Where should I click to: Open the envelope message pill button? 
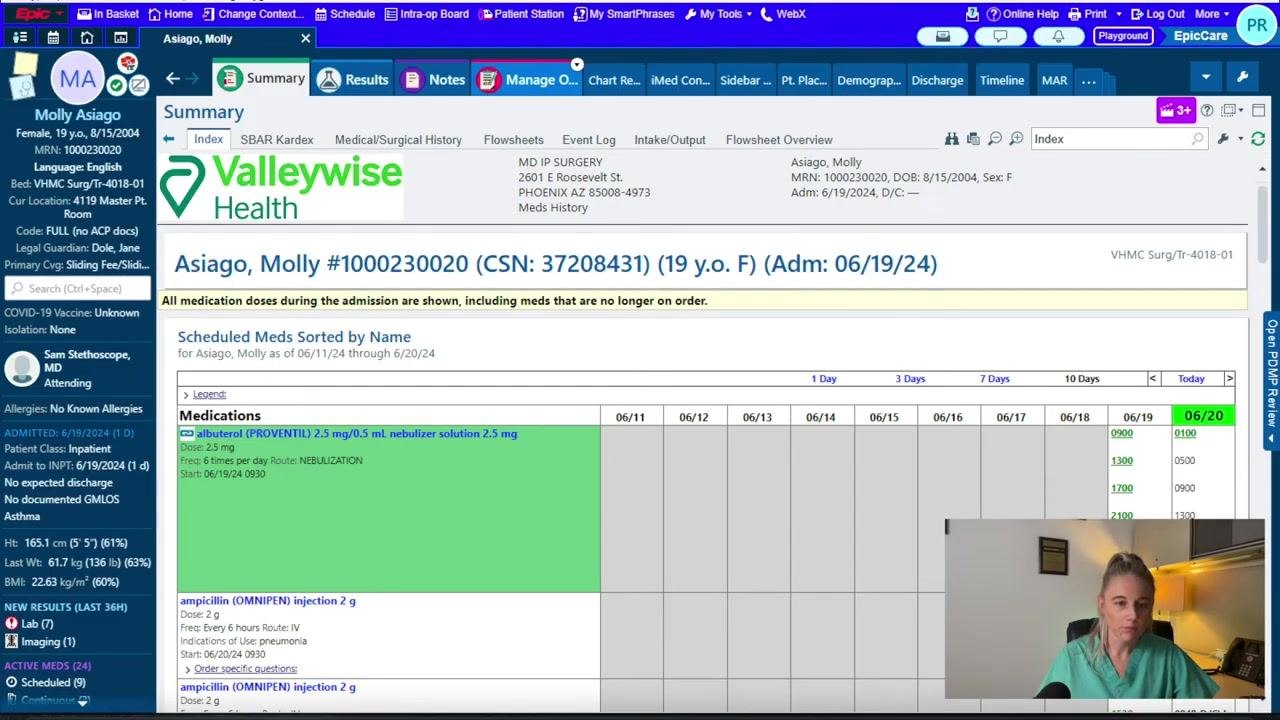tap(942, 36)
